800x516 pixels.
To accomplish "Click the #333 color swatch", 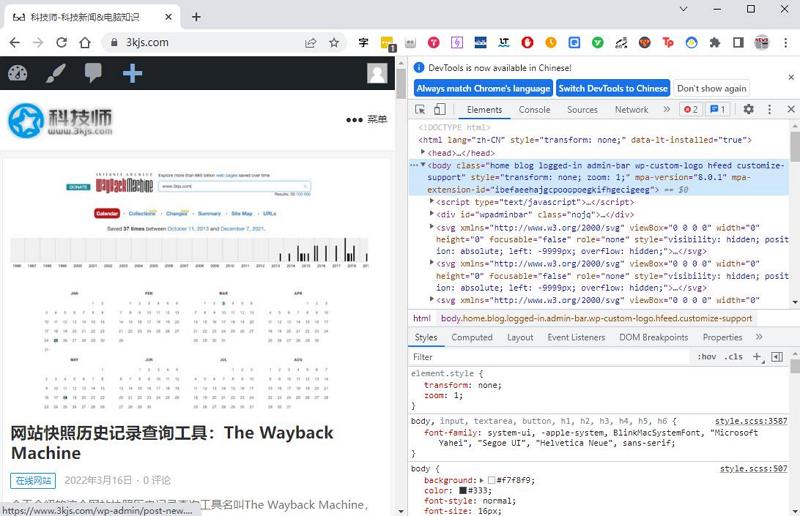I will click(x=463, y=490).
